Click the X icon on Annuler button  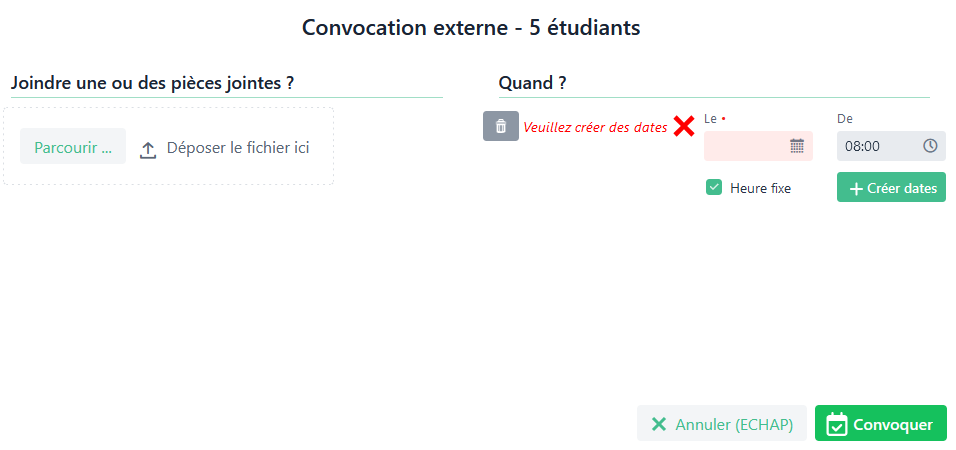[x=659, y=424]
